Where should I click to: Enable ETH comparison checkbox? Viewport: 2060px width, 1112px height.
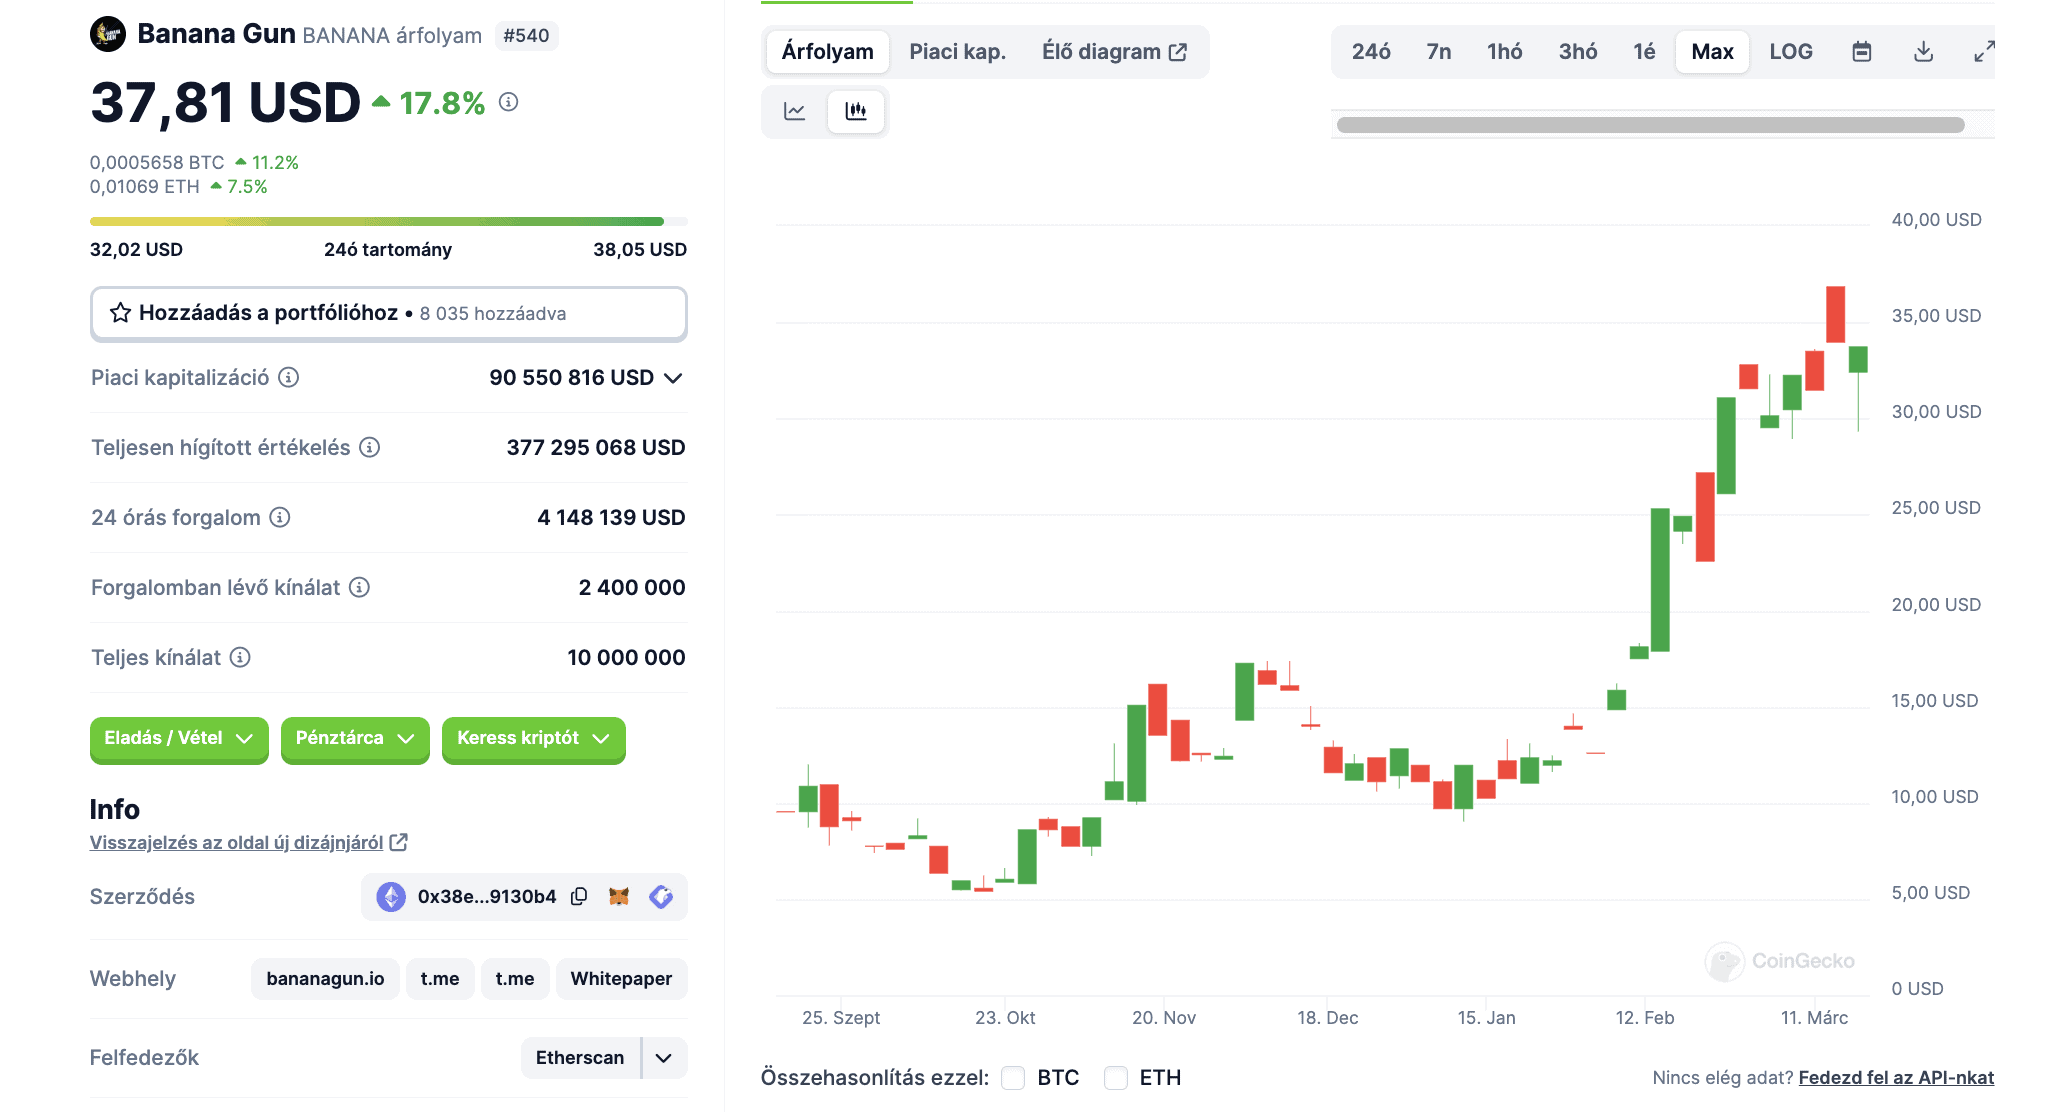click(x=1116, y=1077)
